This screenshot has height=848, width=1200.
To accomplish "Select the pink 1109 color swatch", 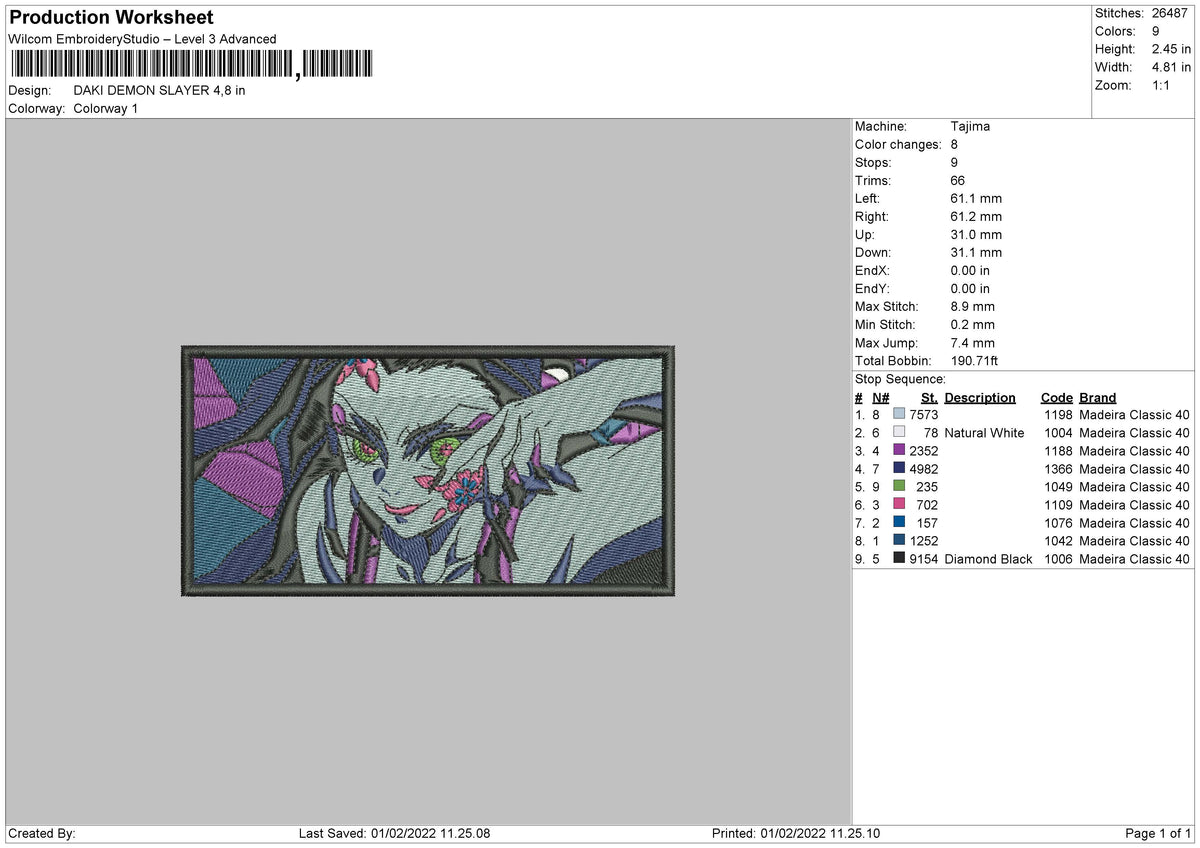I will 899,505.
